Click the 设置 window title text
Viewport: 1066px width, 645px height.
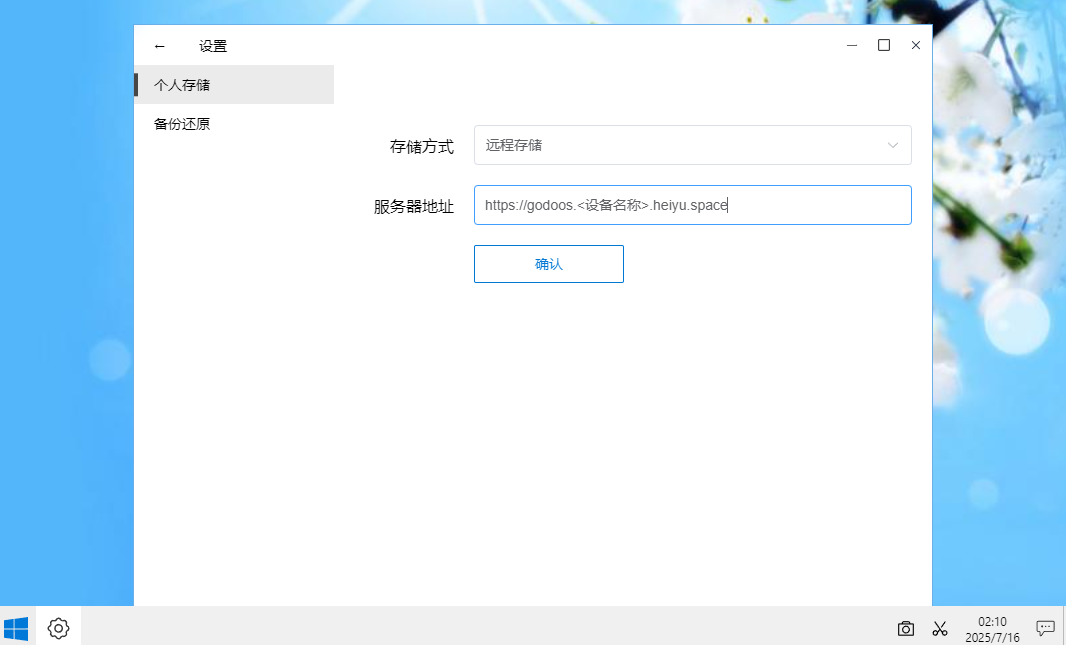point(213,46)
